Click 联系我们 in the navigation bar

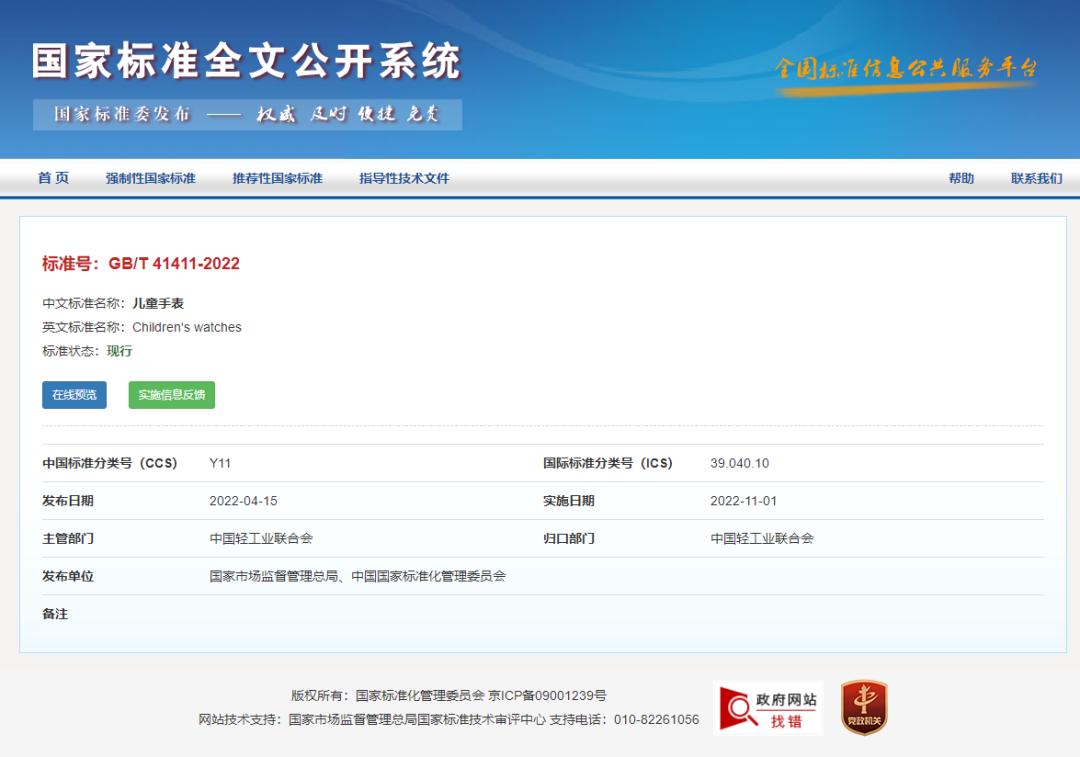pyautogui.click(x=1036, y=178)
